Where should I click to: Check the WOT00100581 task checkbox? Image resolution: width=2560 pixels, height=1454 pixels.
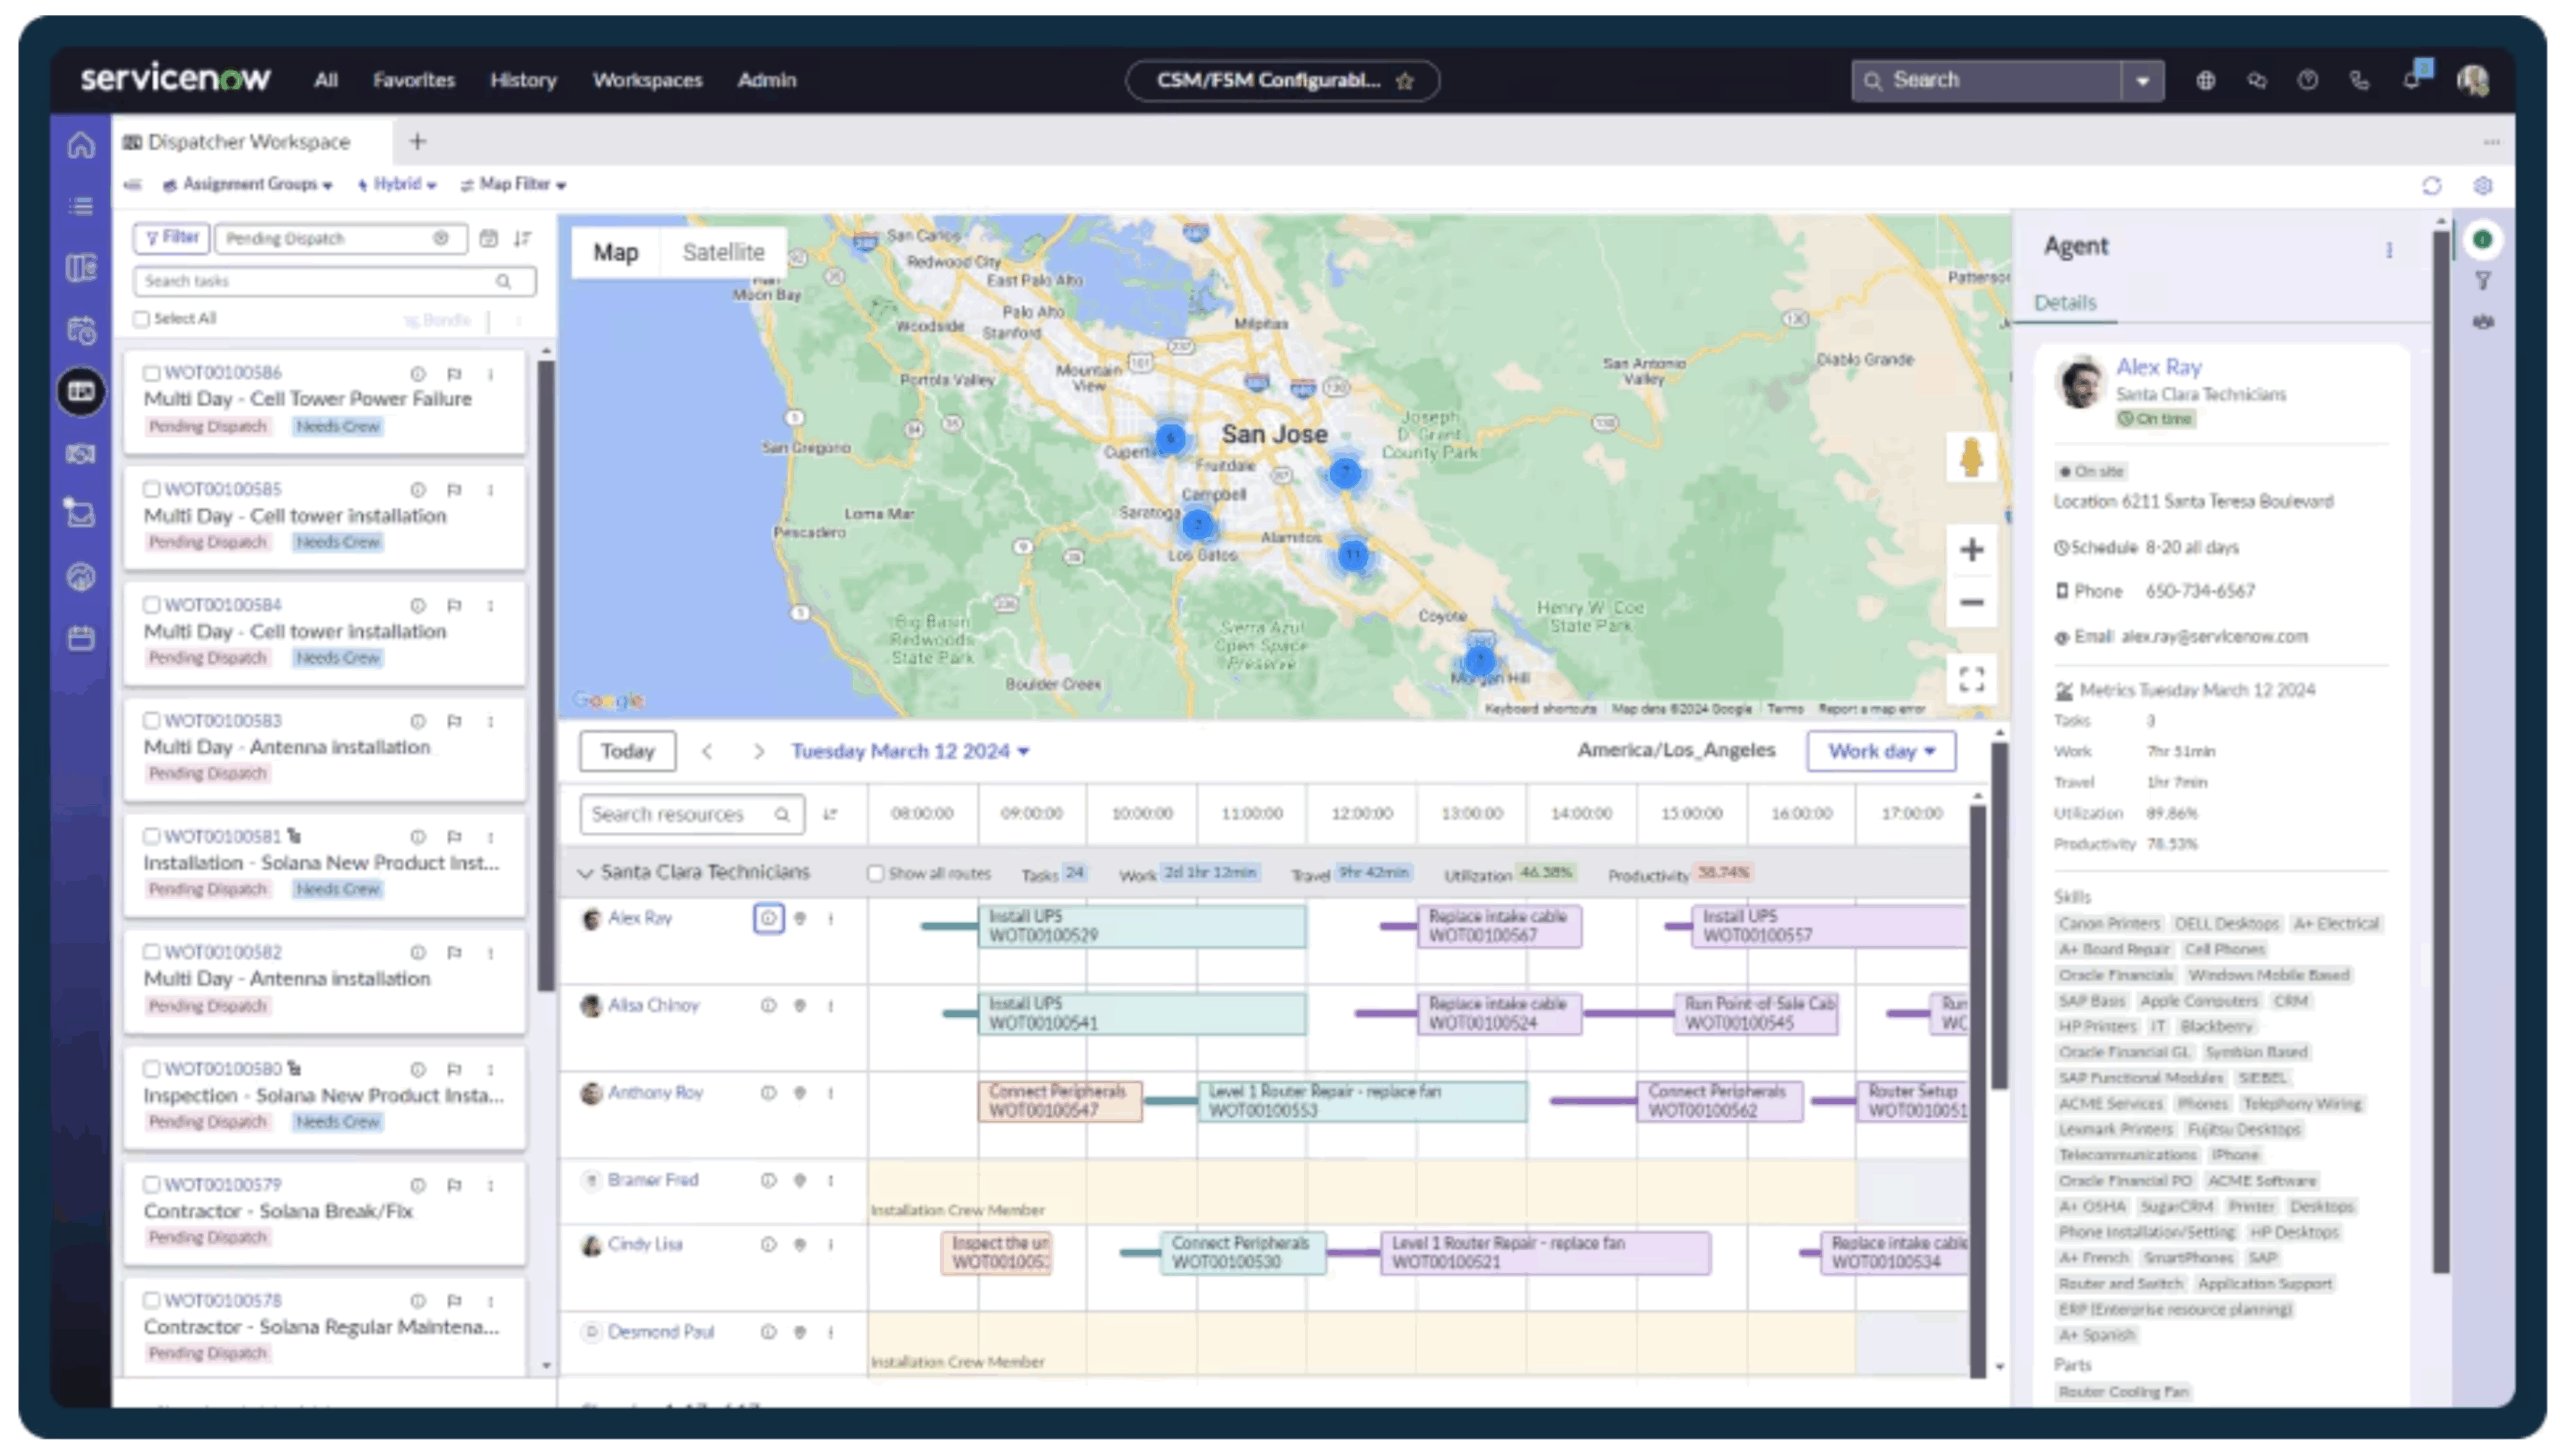tap(151, 836)
